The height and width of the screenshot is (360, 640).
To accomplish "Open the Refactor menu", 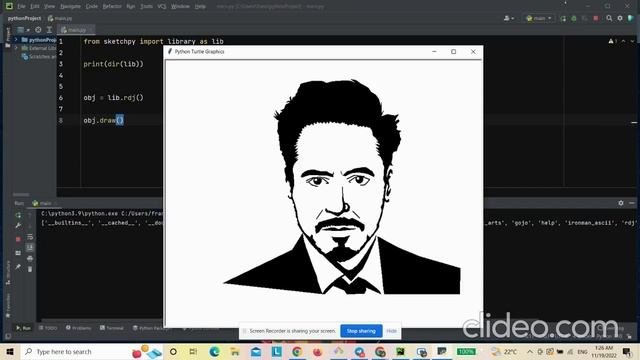I will tap(112, 6).
